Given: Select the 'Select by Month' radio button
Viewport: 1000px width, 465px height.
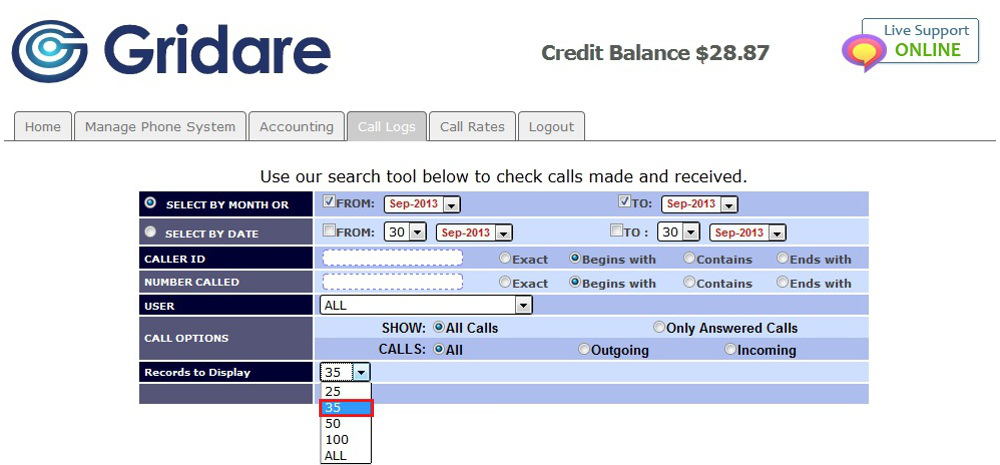Looking at the screenshot, I should point(150,203).
